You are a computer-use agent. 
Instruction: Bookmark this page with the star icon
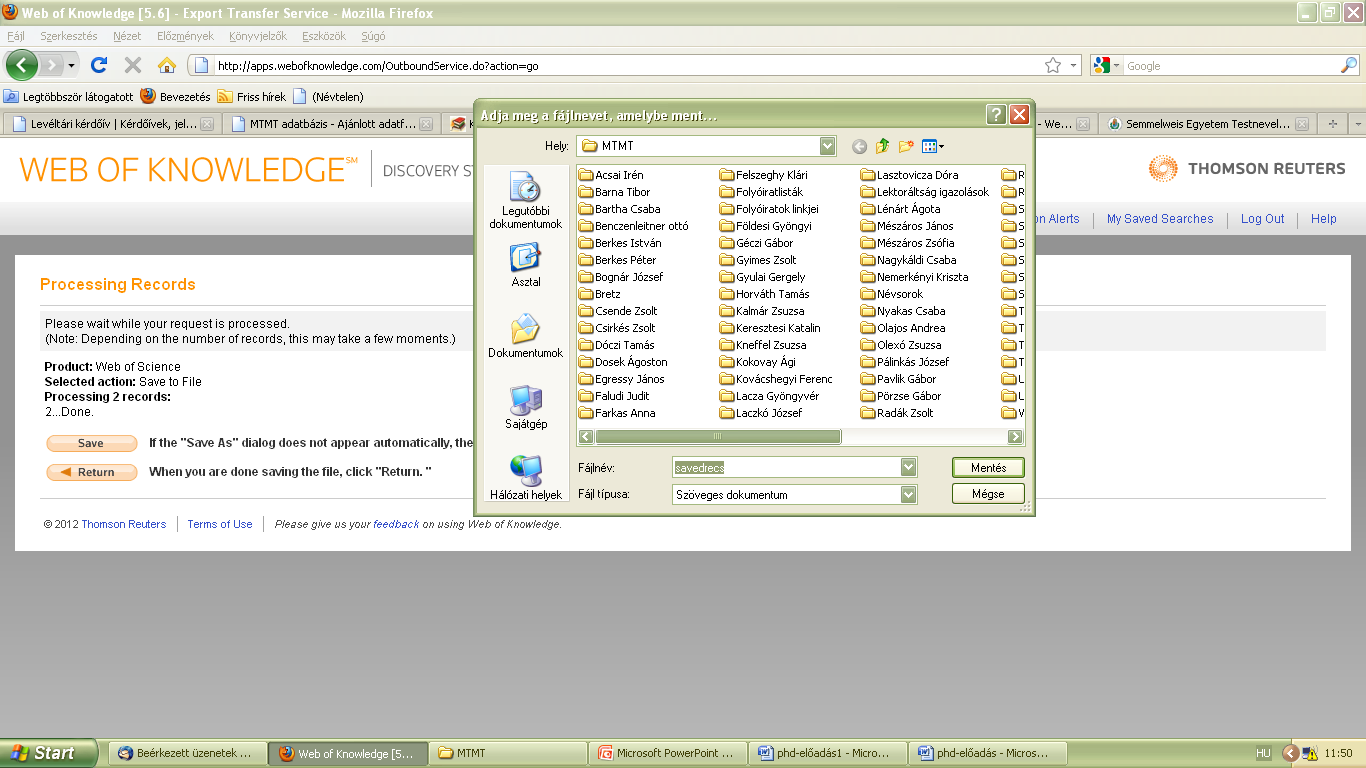tap(1052, 65)
